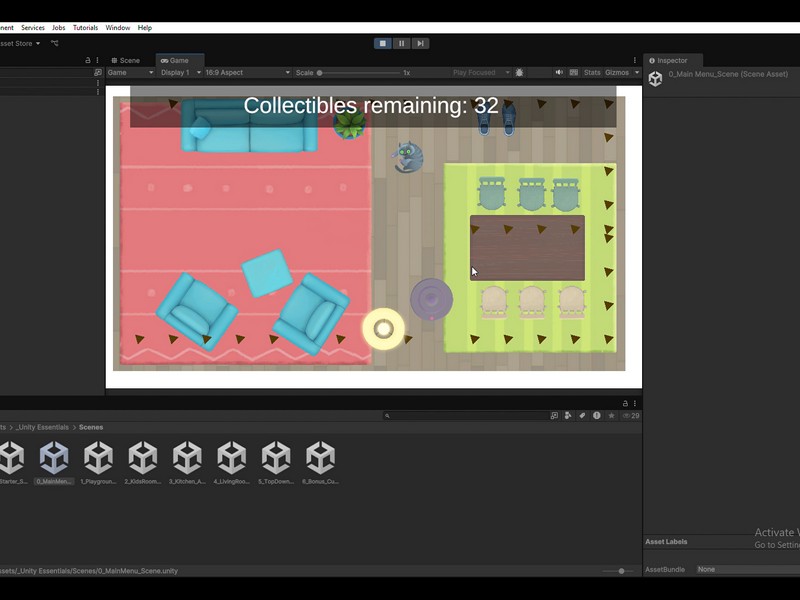
Task: Open the Window menu
Action: [117, 28]
